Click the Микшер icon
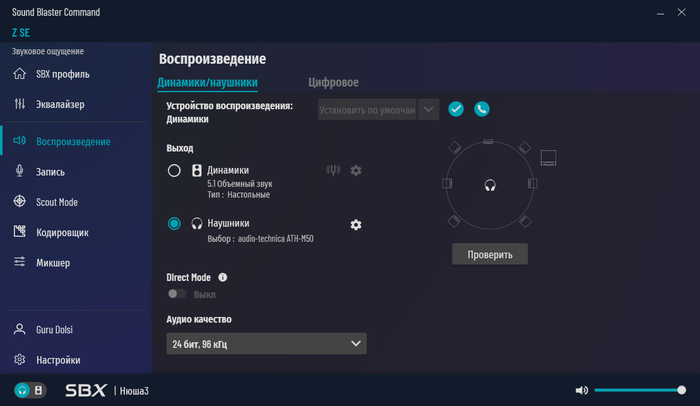Image resolution: width=700 pixels, height=406 pixels. pyautogui.click(x=20, y=262)
